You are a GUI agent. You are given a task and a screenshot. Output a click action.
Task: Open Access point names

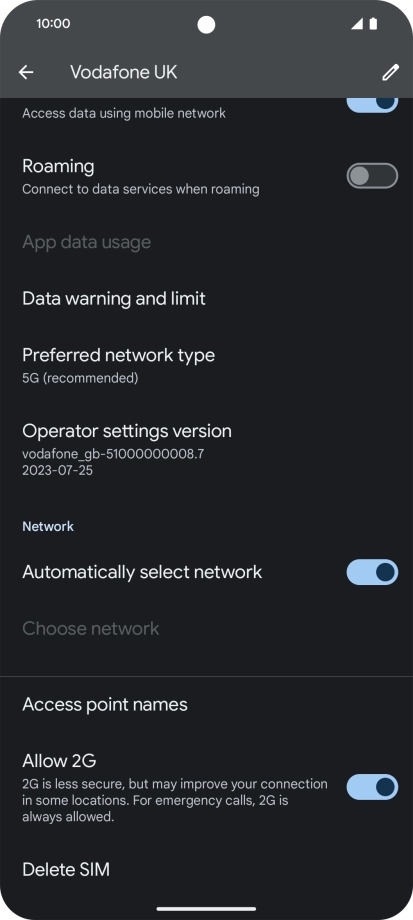(x=206, y=704)
